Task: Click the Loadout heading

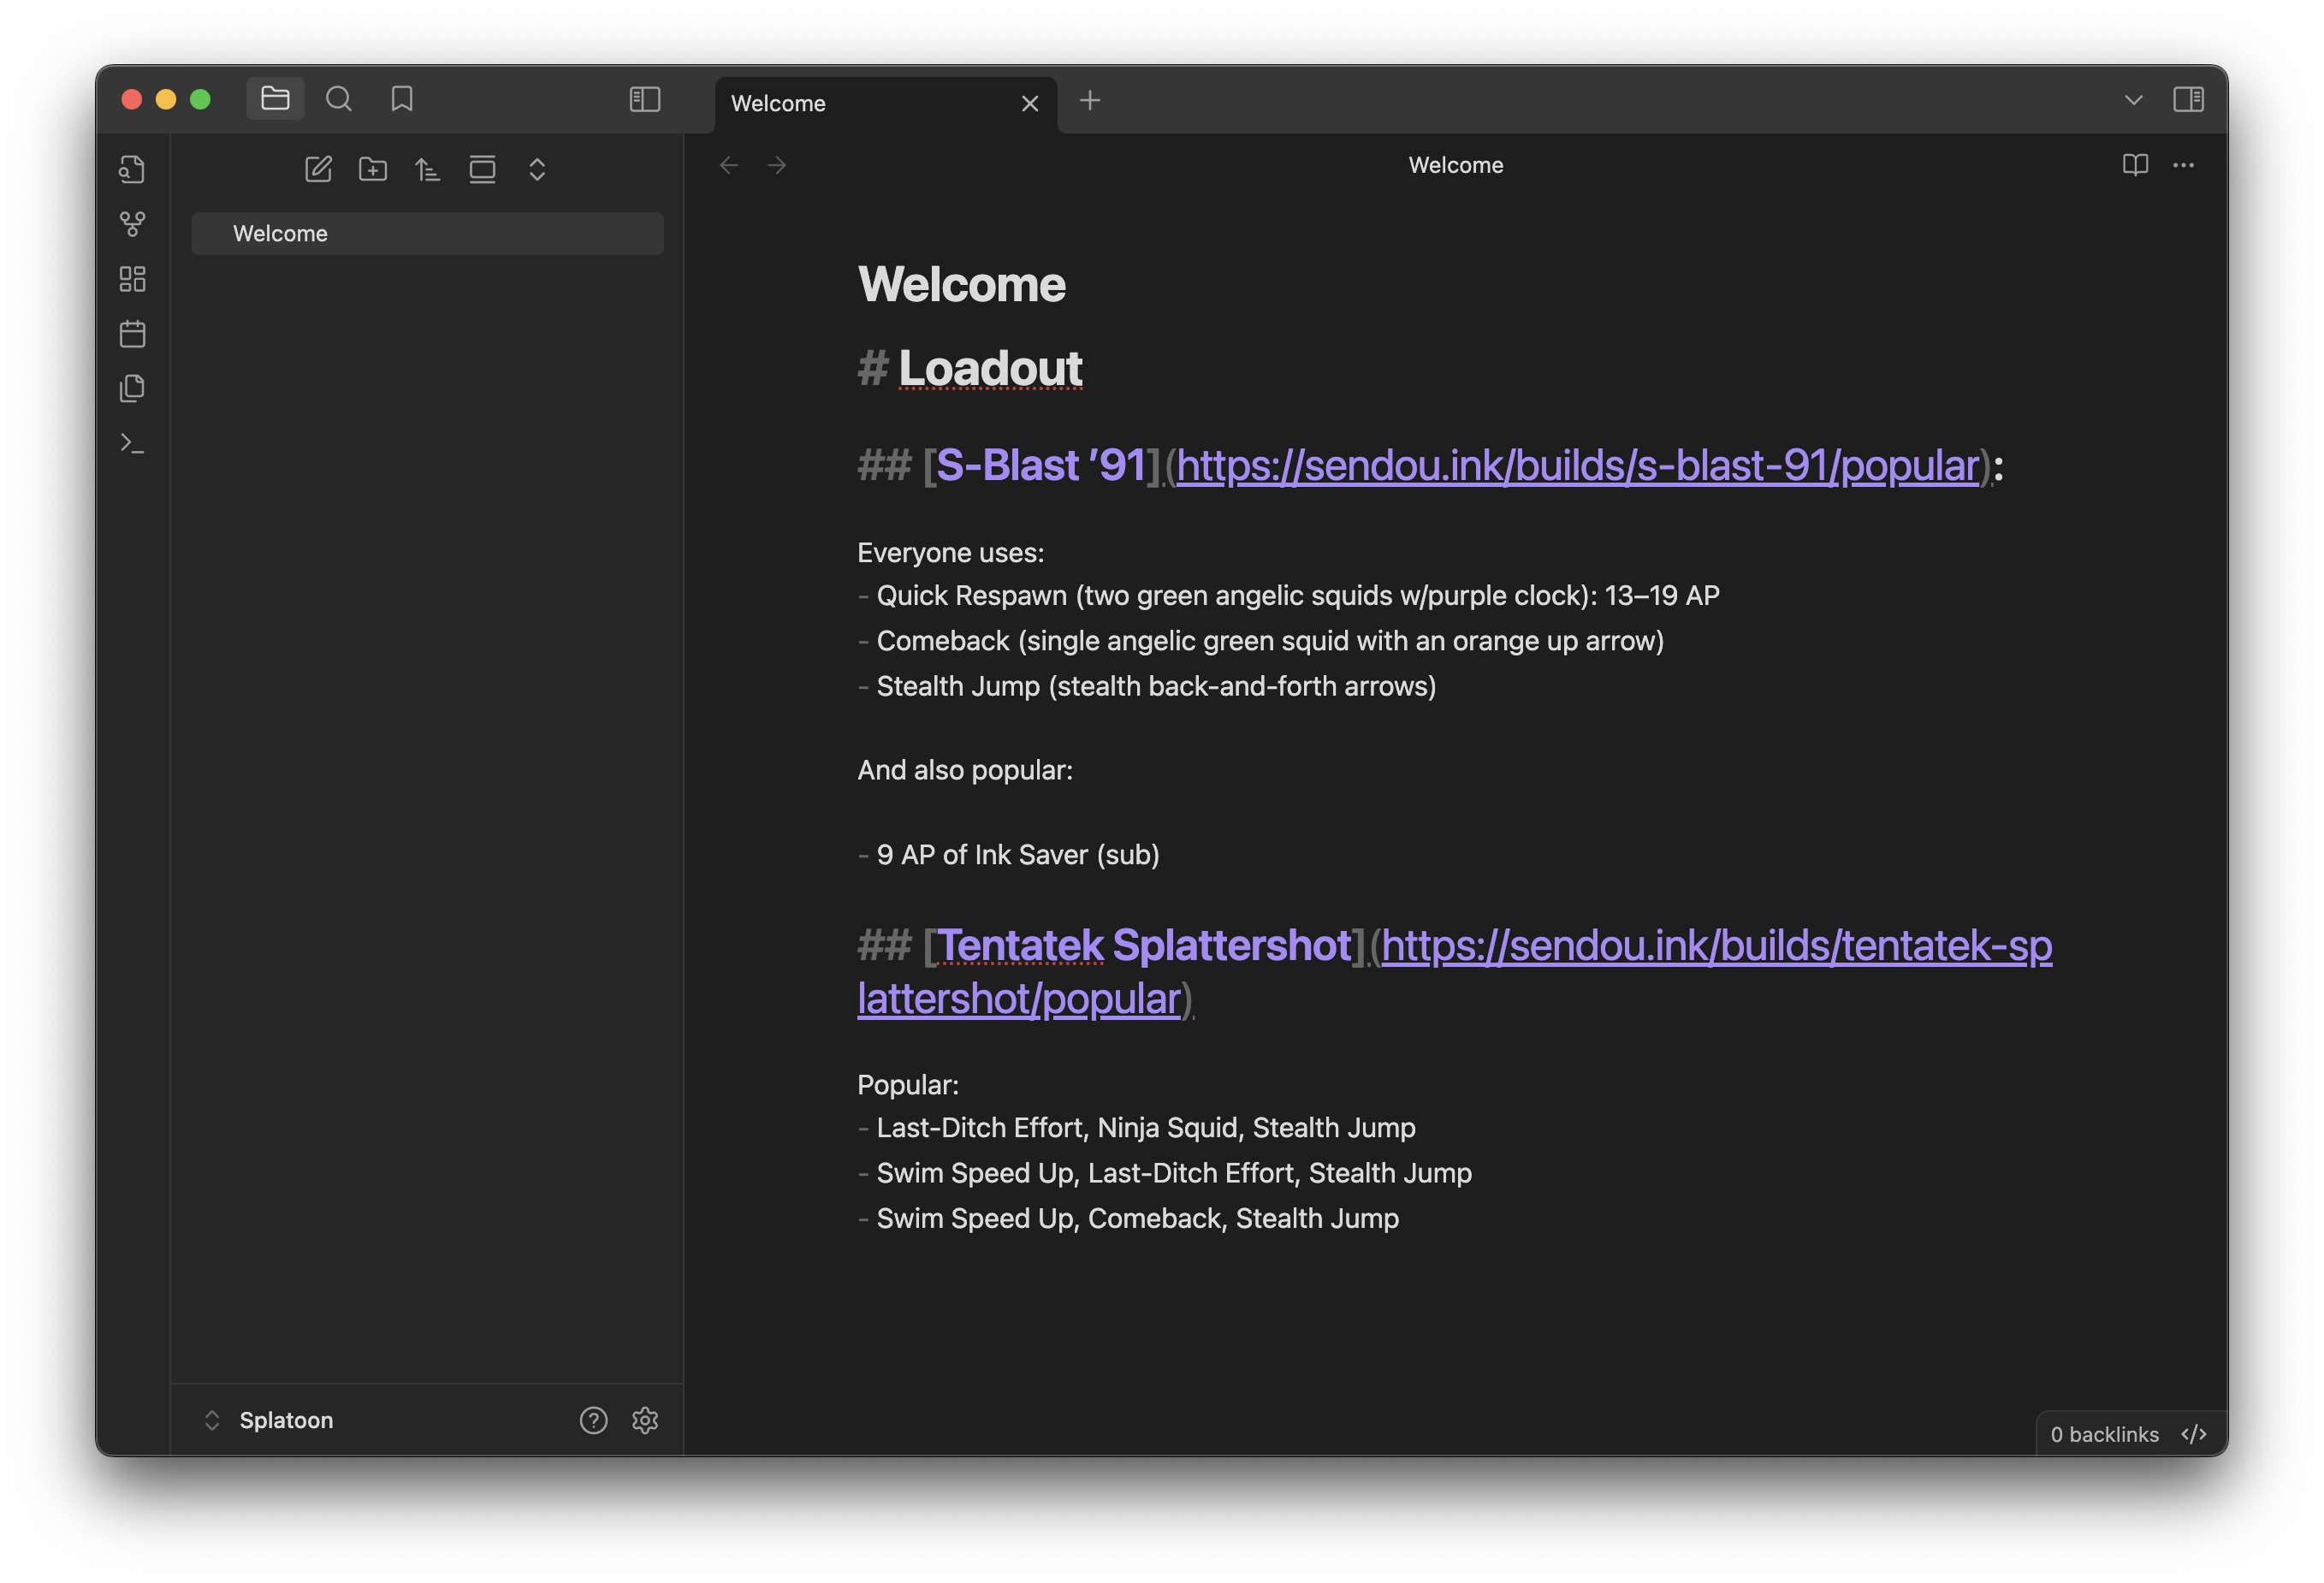Action: coord(990,368)
